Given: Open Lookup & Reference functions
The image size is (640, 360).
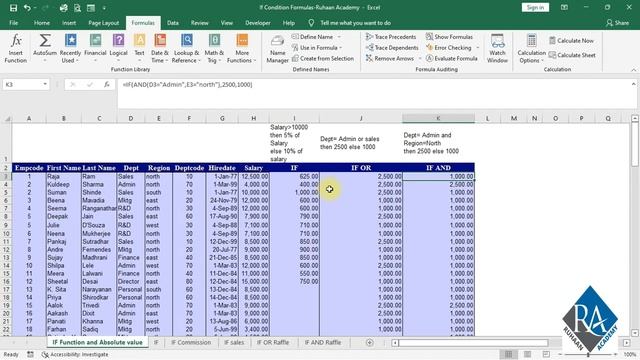Looking at the screenshot, I should pyautogui.click(x=186, y=49).
